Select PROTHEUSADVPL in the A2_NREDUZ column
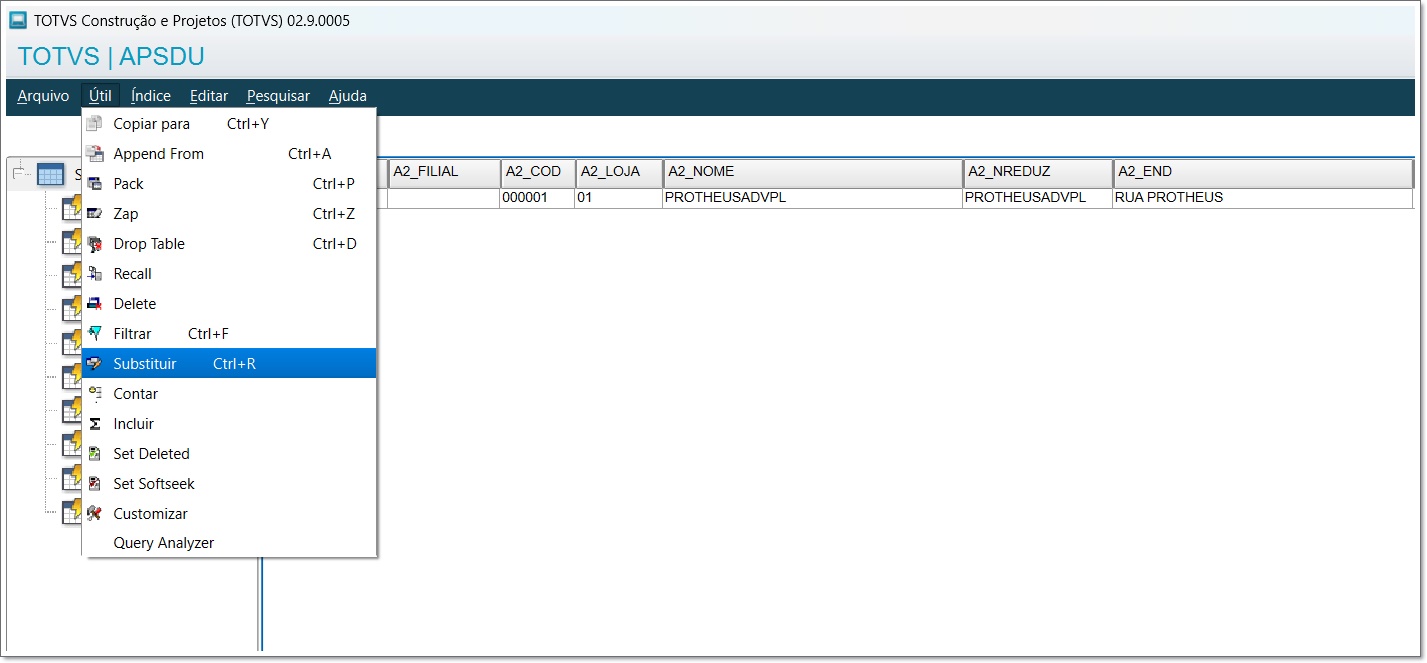 [x=1038, y=198]
